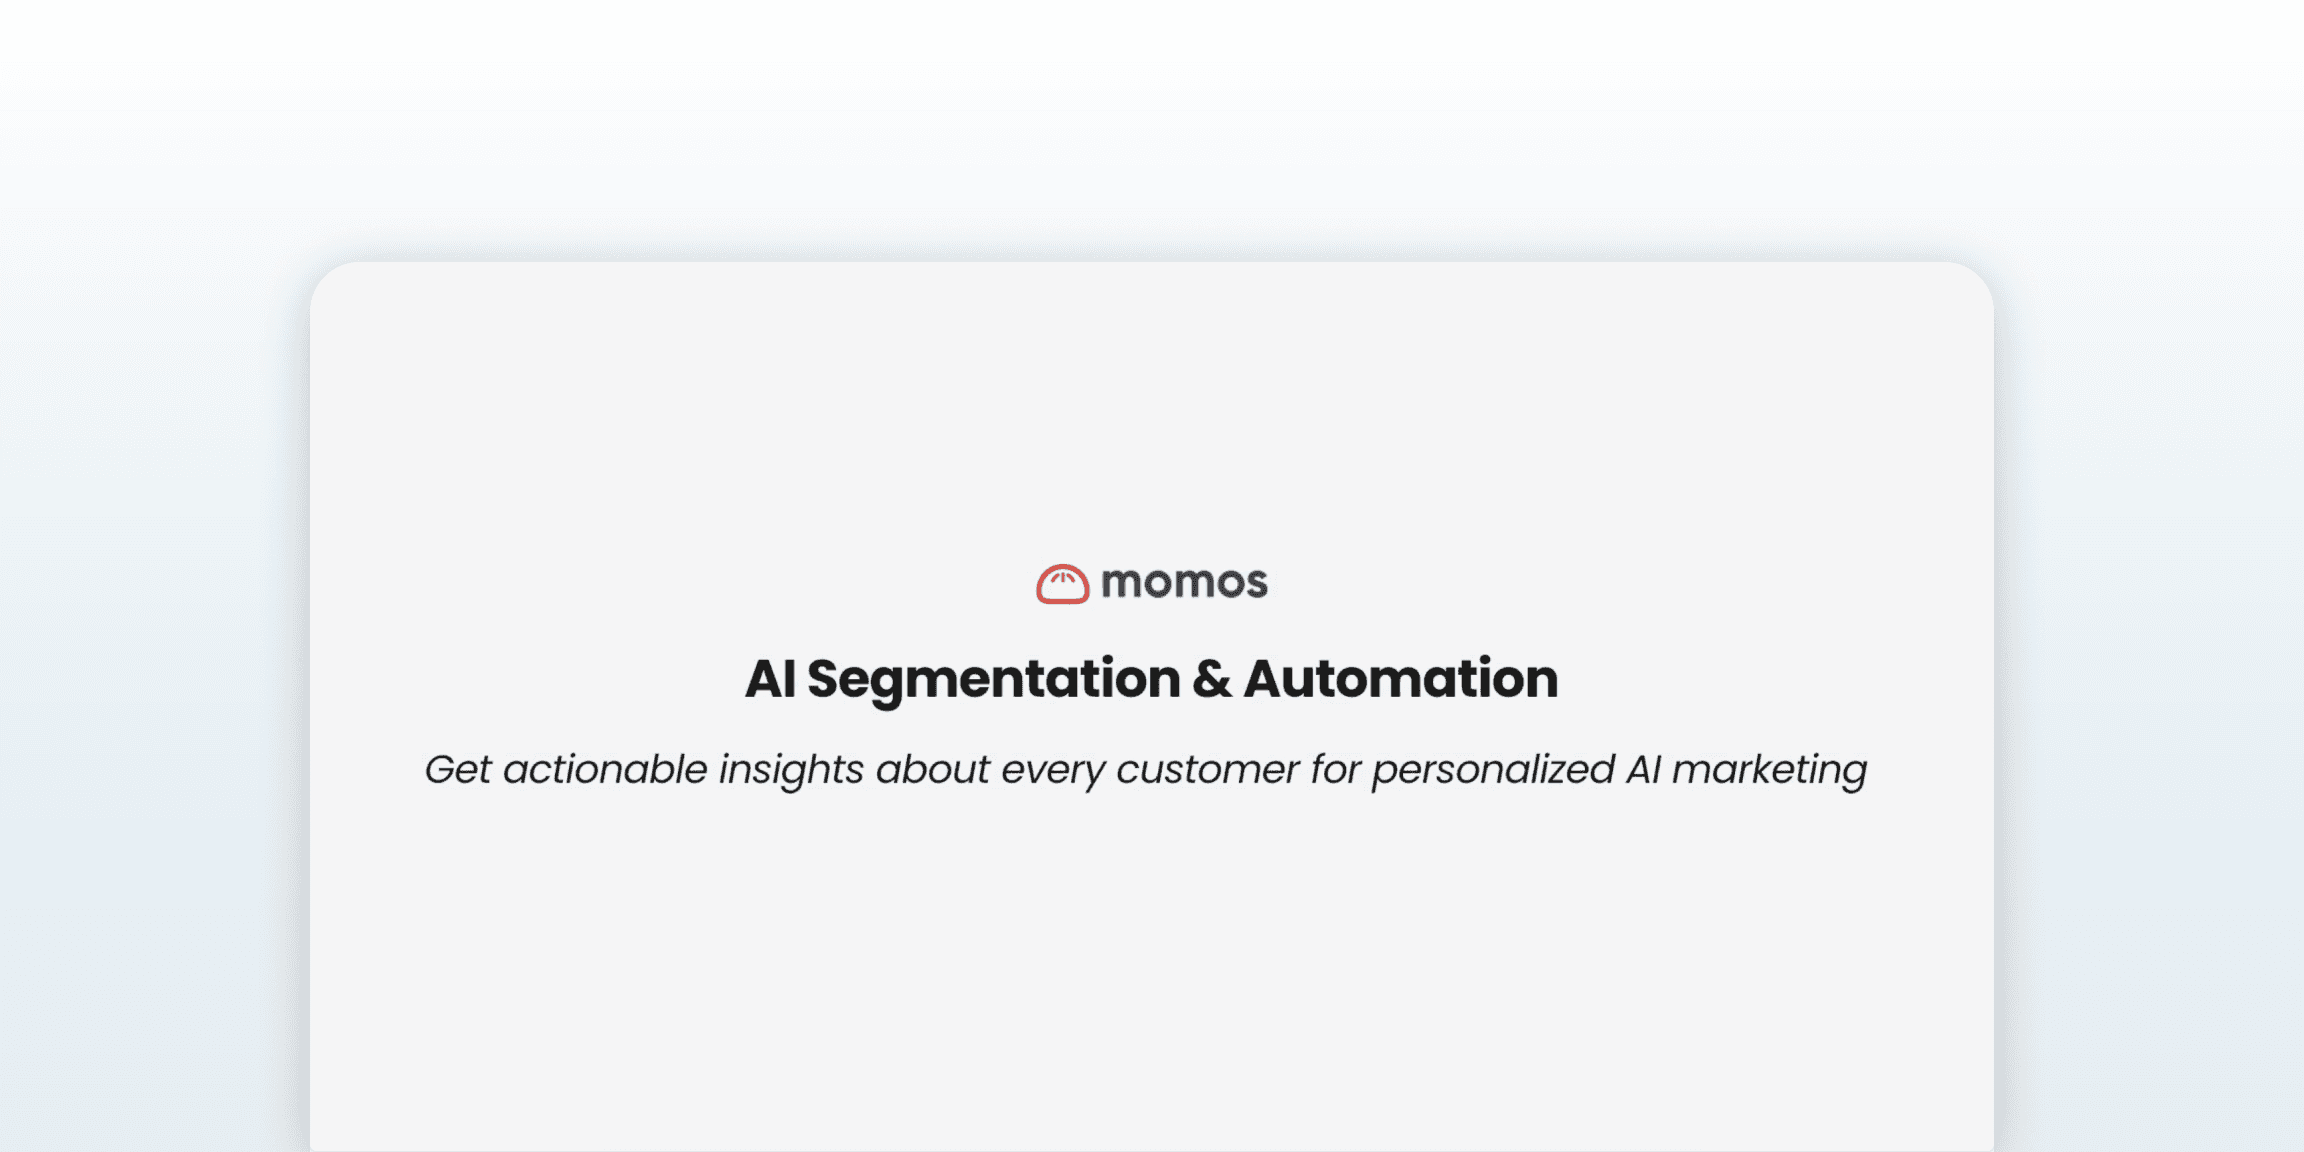Click the word about in subtitle
Screen dimensions: 2304x1152
932,770
